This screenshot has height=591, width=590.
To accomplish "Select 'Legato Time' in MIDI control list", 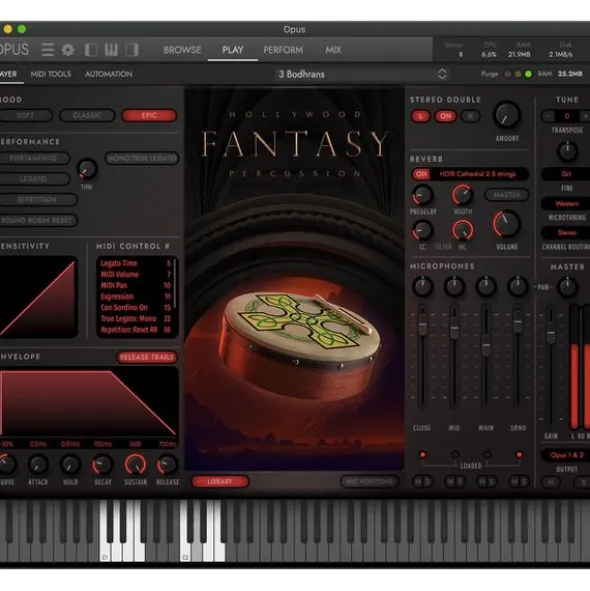I will click(135, 263).
